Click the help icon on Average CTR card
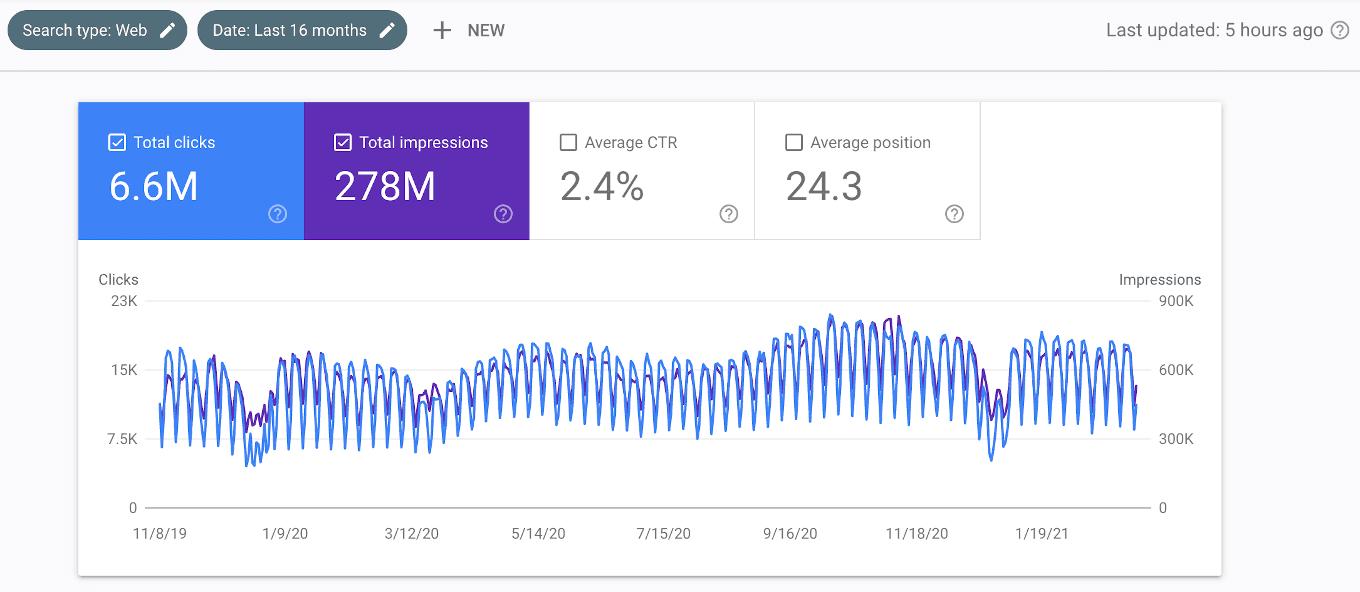1360x592 pixels. click(728, 214)
